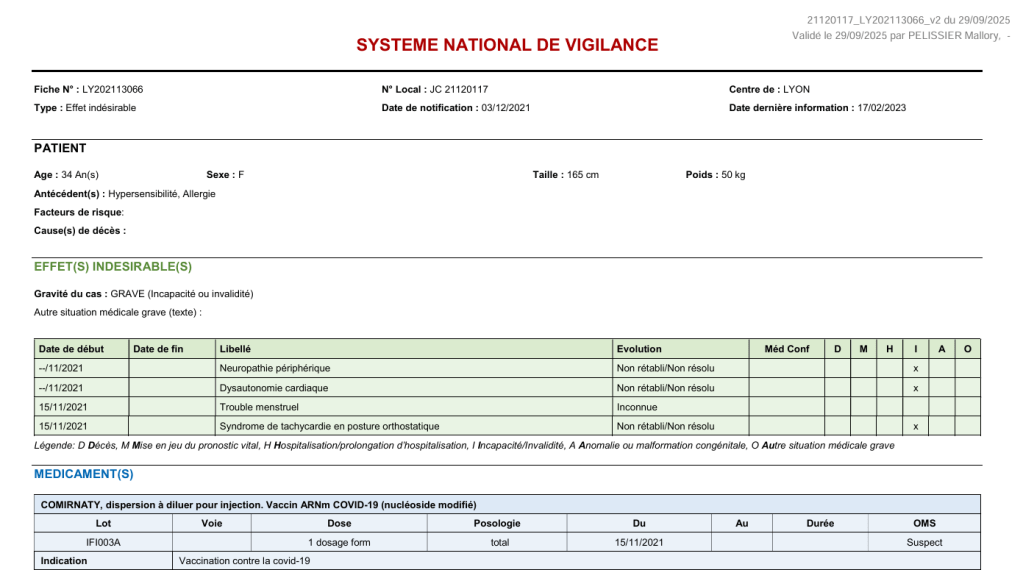Click the Vaccination contre la covid-19 indication
1023x570 pixels.
click(245, 561)
